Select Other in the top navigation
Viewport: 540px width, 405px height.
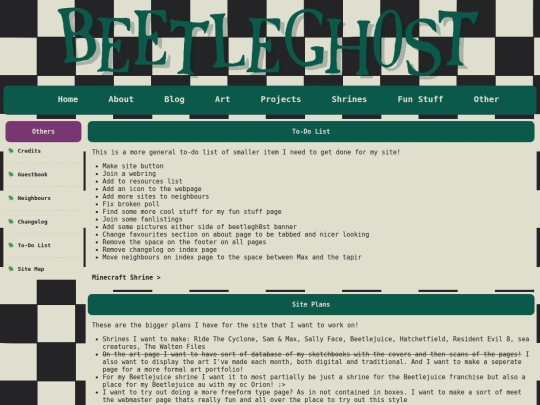tap(486, 99)
